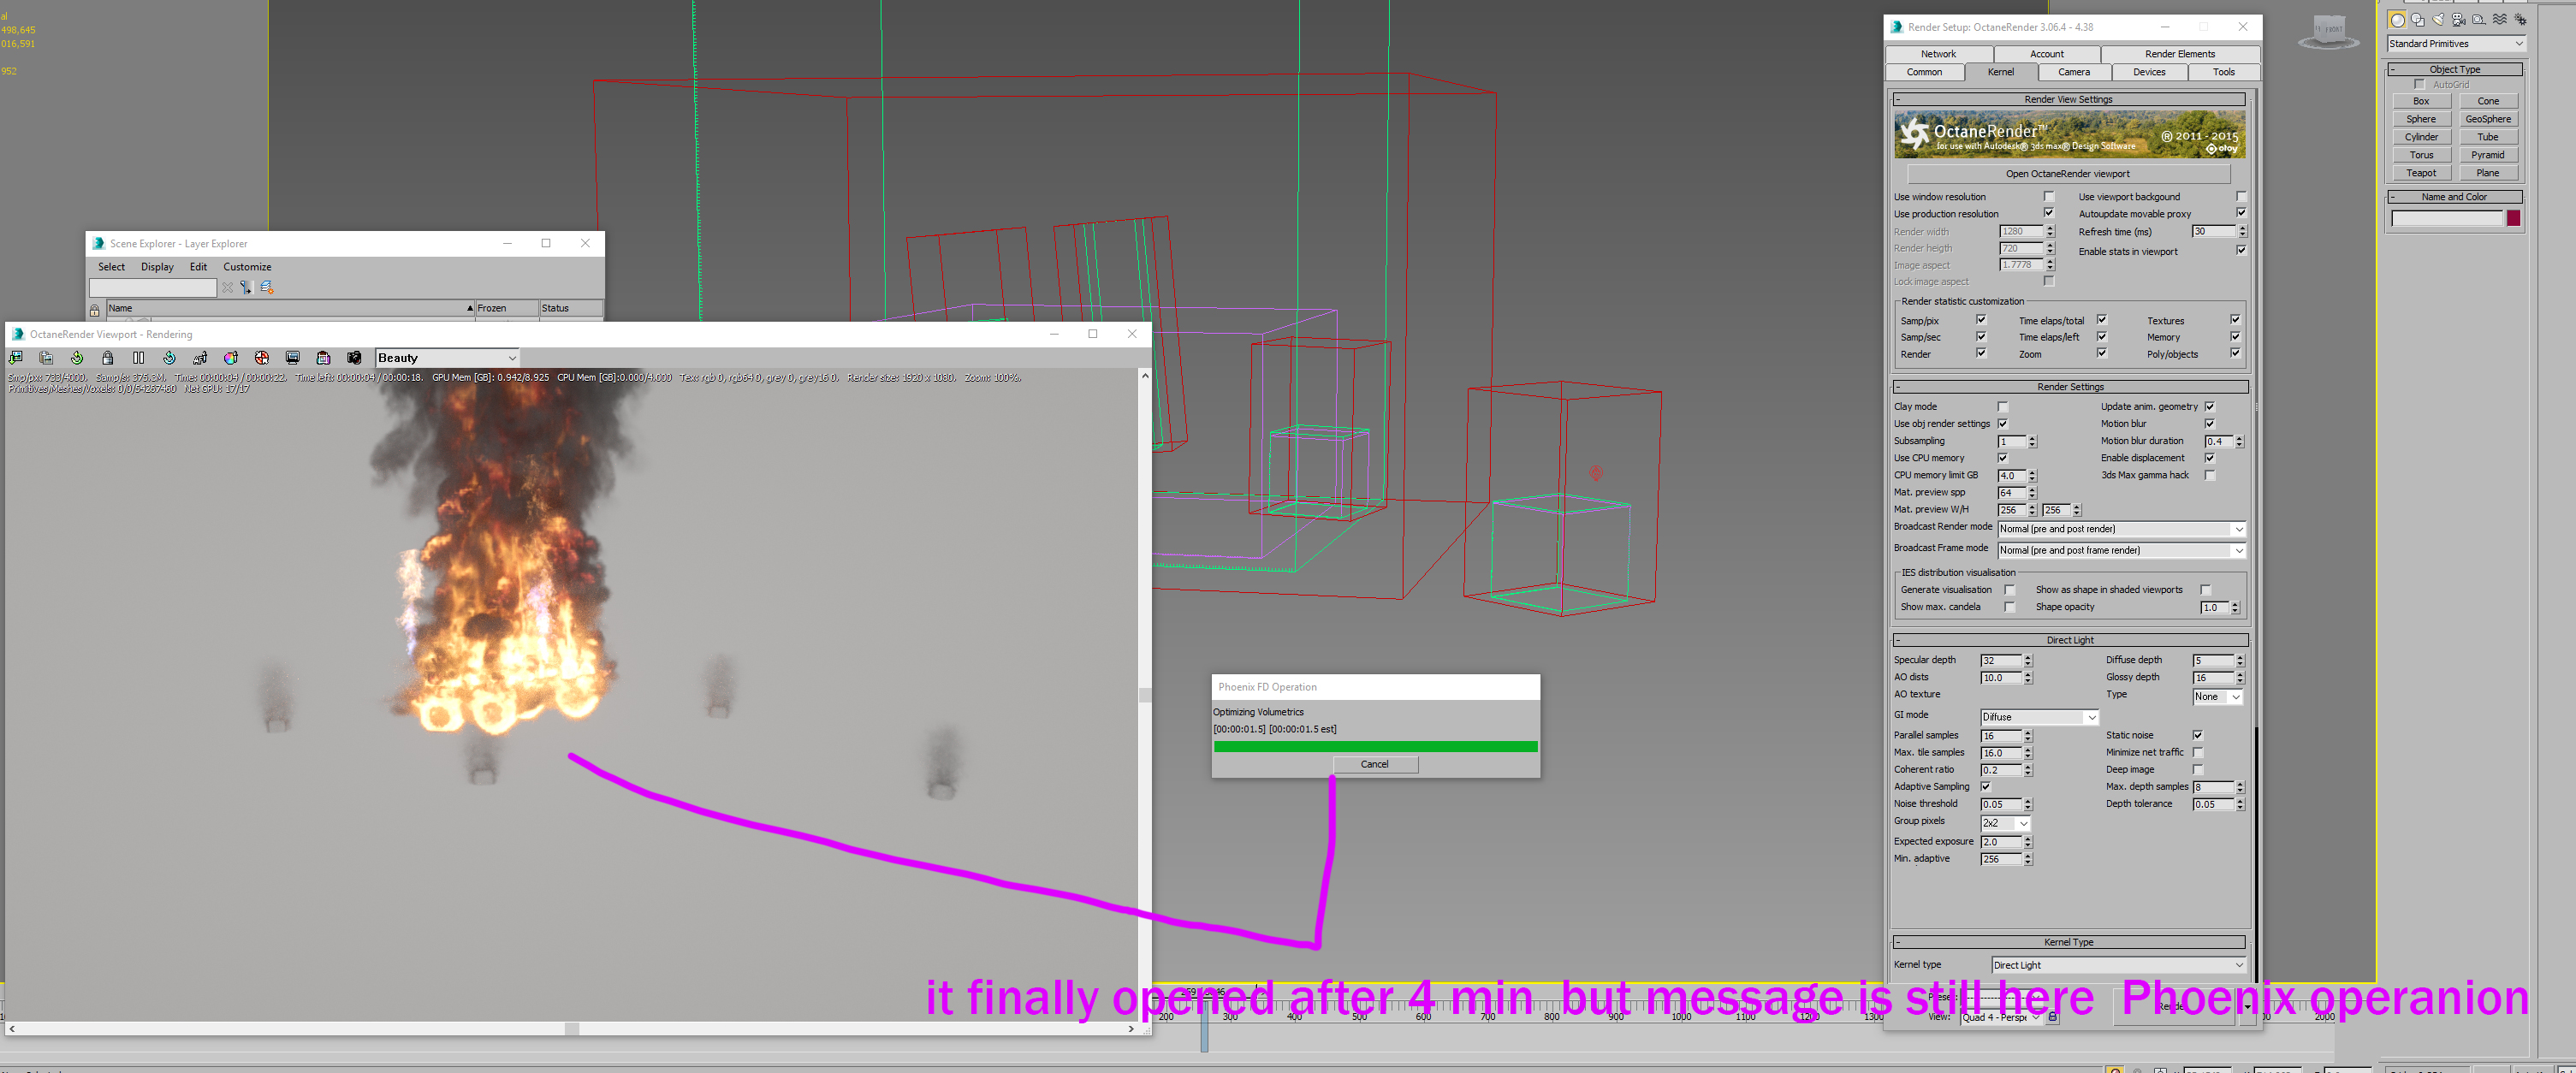Click Open OctaneRender viewport button
2576x1073 pixels.
2067,173
